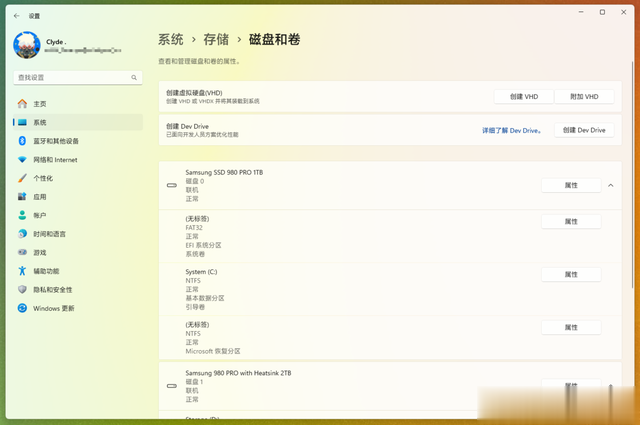
Task: Click the Samsung 980 PRO with Heatsink 2TB title
Action: pyautogui.click(x=238, y=373)
